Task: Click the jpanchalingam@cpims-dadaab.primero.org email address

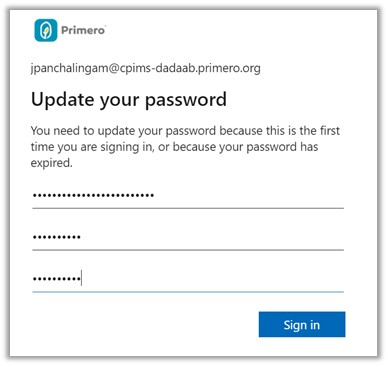Action: tap(146, 68)
